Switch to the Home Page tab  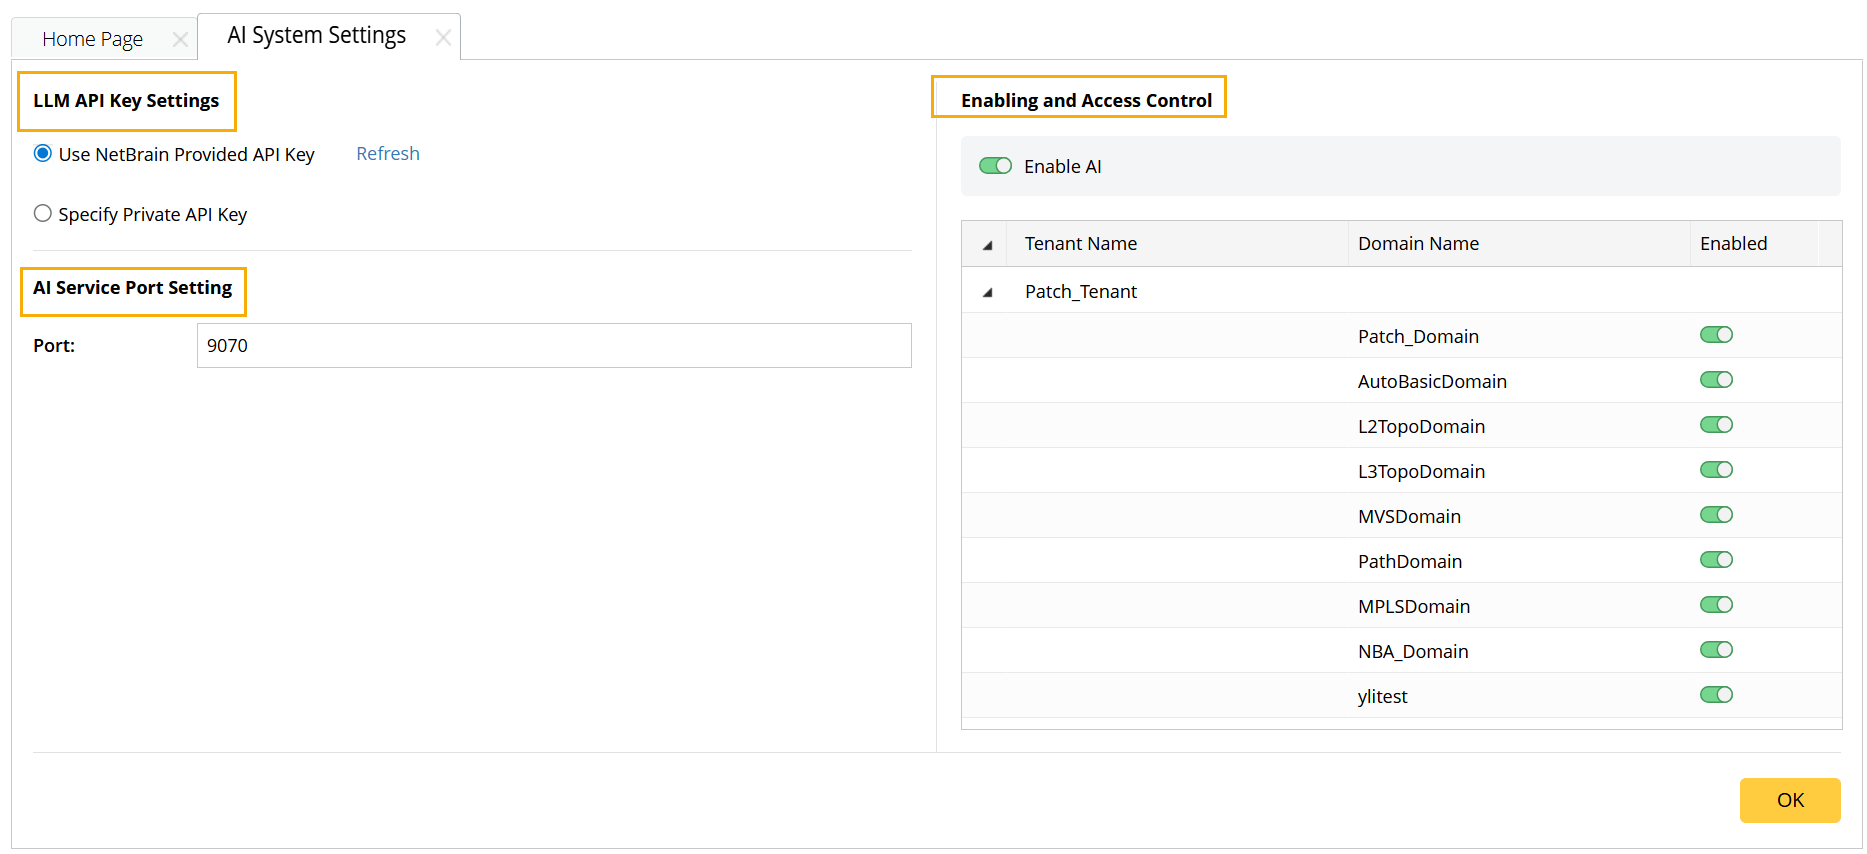click(x=92, y=39)
